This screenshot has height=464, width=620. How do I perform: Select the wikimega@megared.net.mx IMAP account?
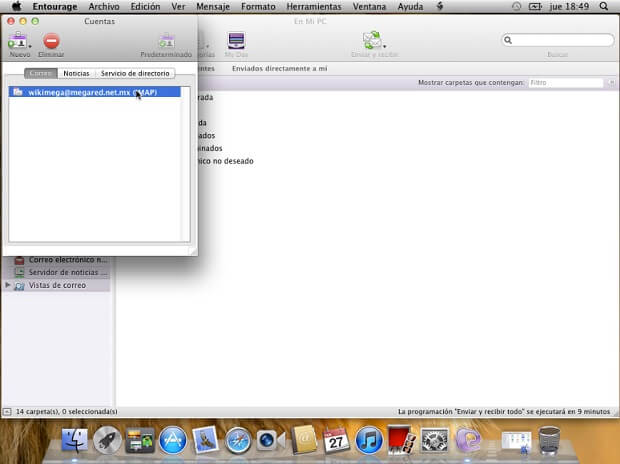tap(95, 92)
